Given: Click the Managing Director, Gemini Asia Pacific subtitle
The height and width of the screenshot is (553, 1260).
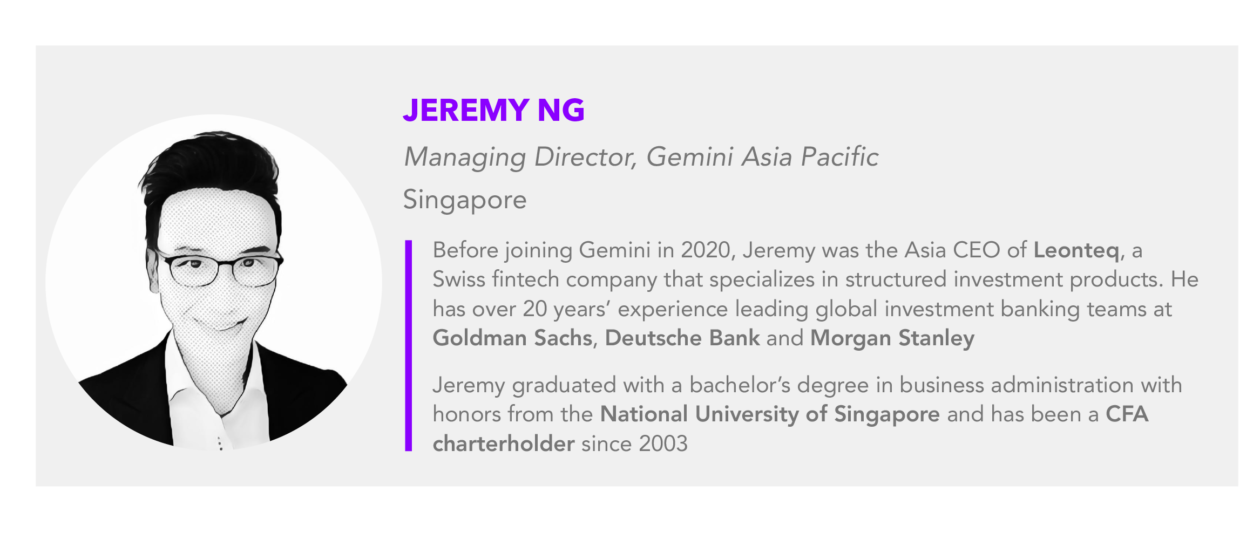Looking at the screenshot, I should click(641, 157).
